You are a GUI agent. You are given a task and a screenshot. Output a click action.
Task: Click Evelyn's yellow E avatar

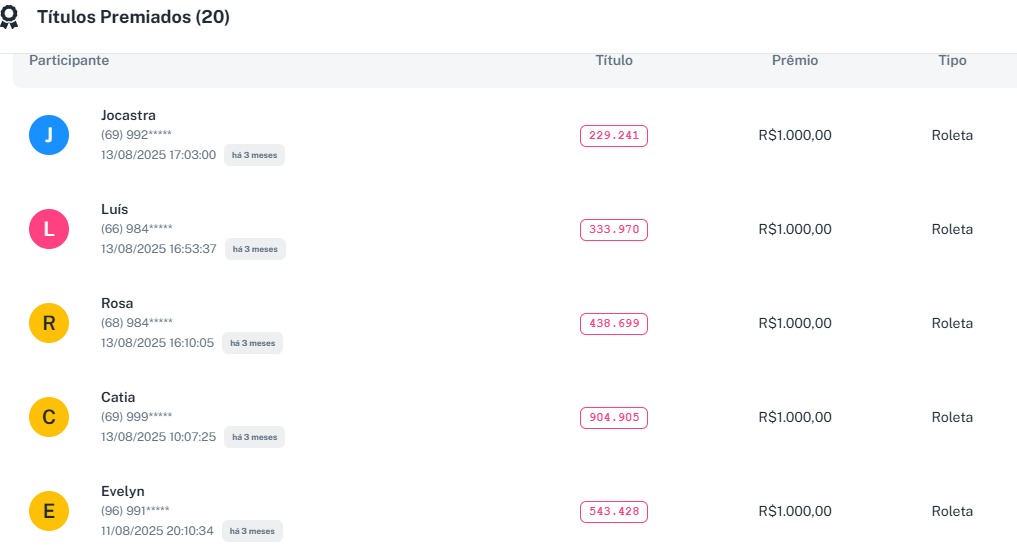tap(49, 511)
